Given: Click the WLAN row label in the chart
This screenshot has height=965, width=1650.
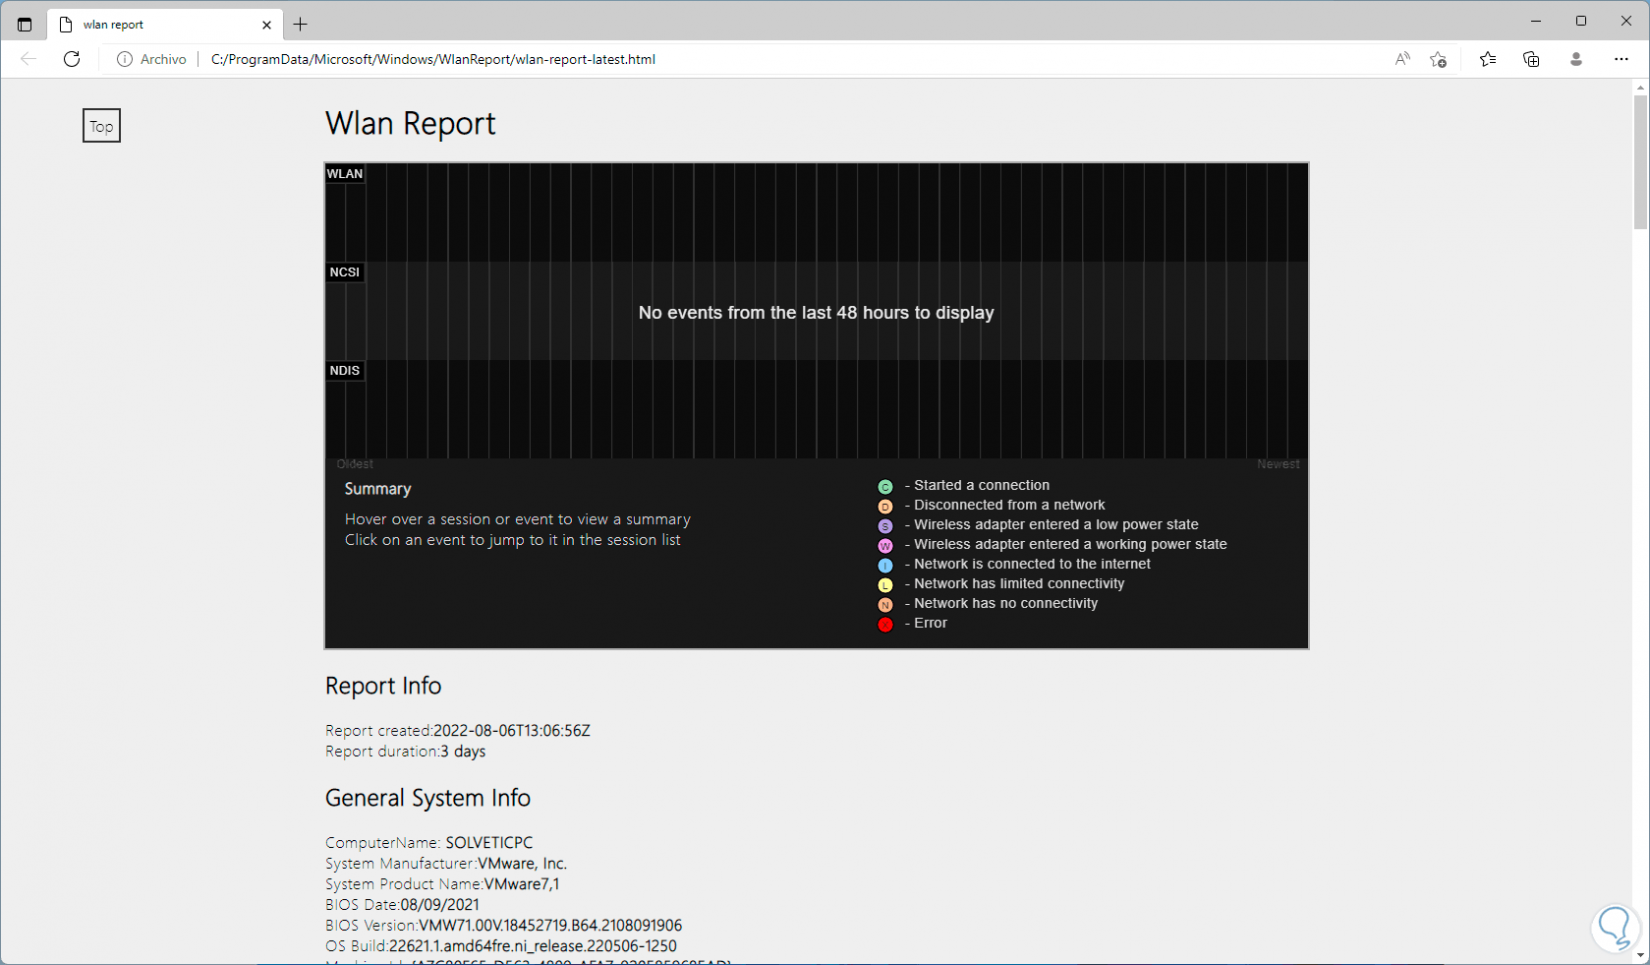Looking at the screenshot, I should pyautogui.click(x=345, y=174).
